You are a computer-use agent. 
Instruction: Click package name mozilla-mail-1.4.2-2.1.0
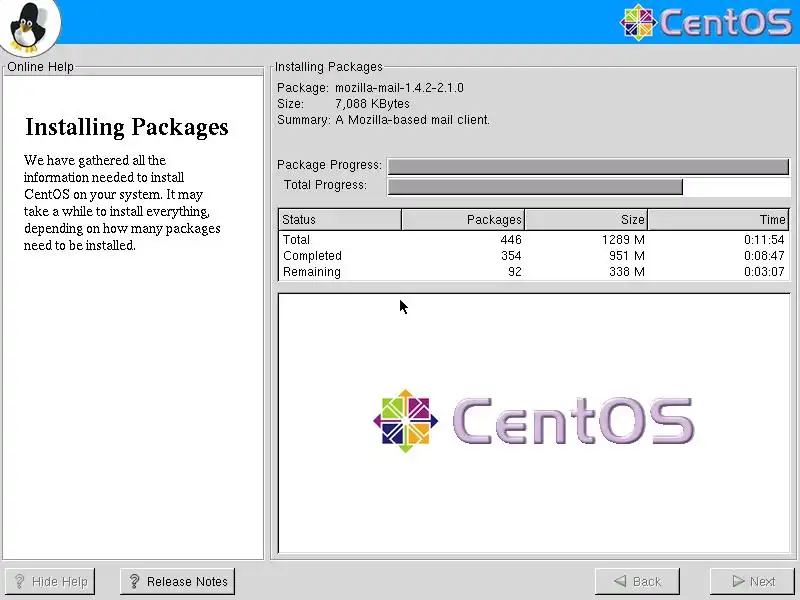[x=399, y=88]
